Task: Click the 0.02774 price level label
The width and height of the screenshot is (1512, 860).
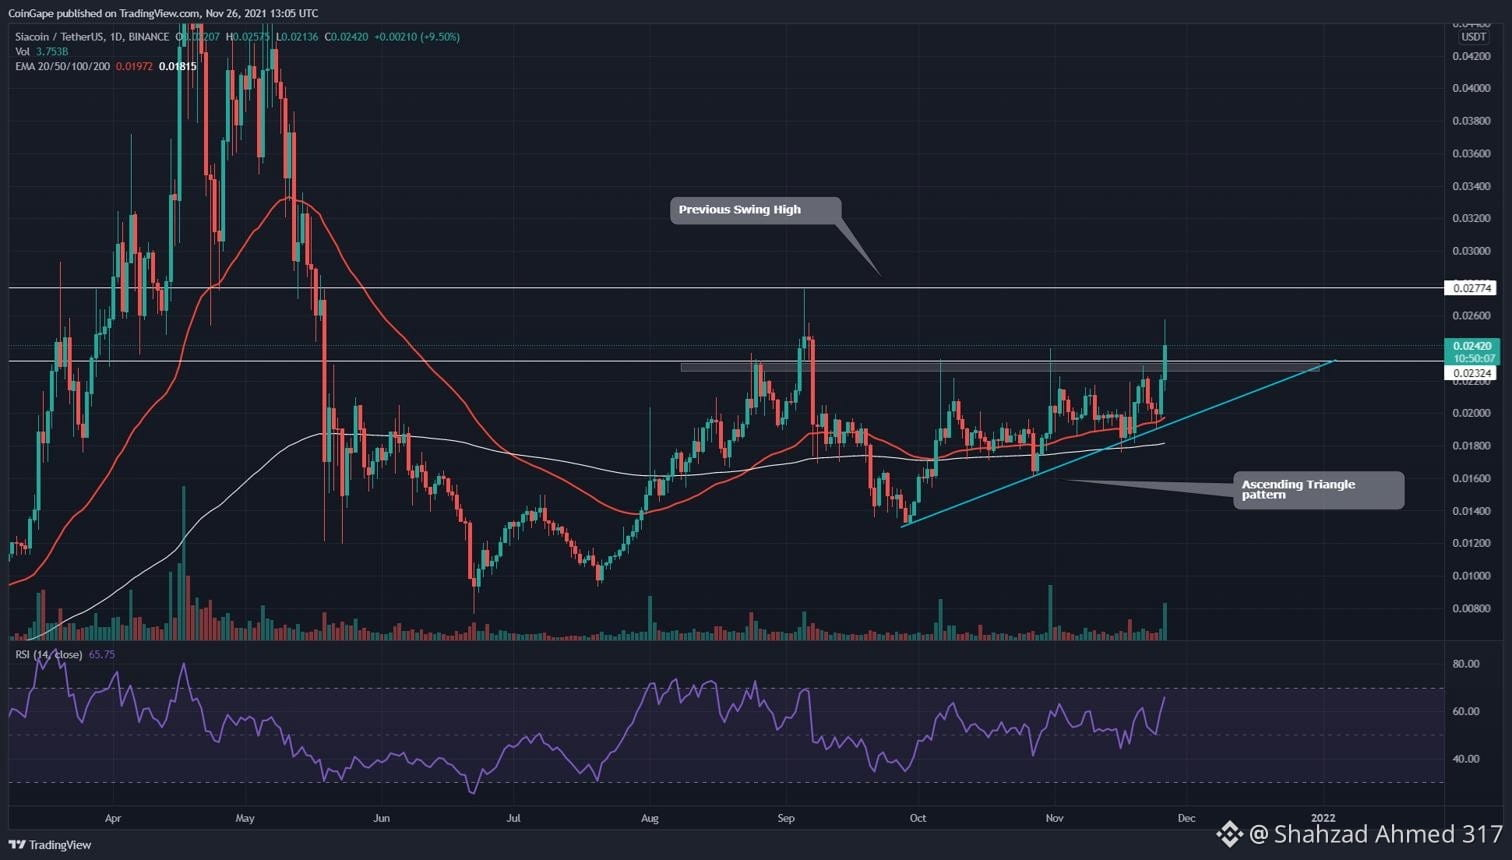Action: [x=1471, y=288]
